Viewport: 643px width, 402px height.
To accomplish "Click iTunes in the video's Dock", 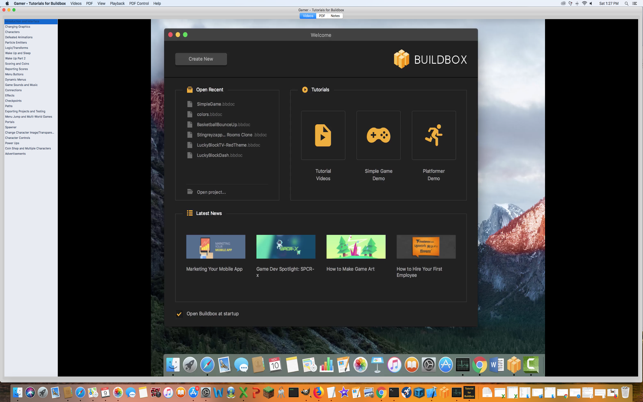I will click(x=394, y=365).
